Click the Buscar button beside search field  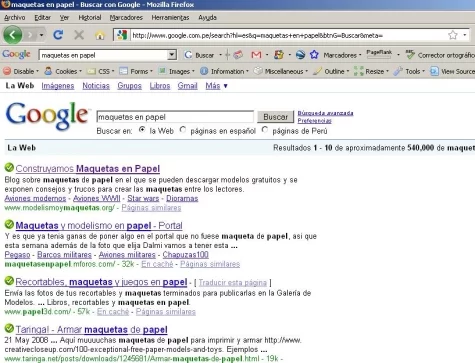click(275, 117)
